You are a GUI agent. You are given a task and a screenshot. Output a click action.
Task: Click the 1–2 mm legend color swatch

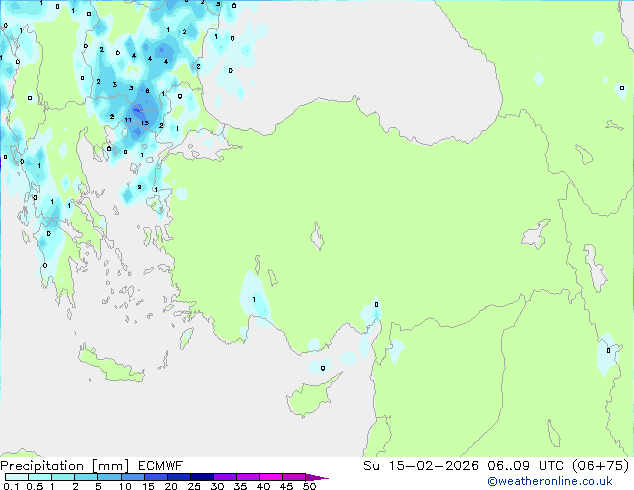[x=63, y=477]
